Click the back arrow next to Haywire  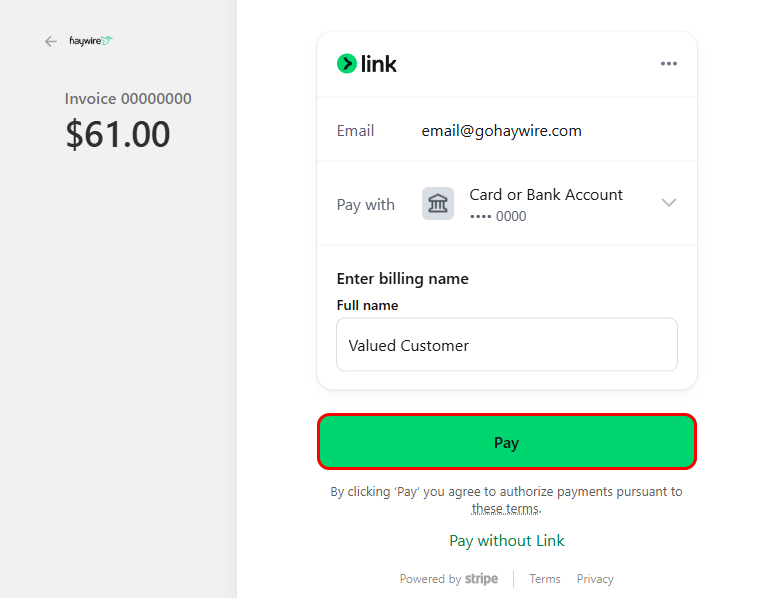point(51,42)
